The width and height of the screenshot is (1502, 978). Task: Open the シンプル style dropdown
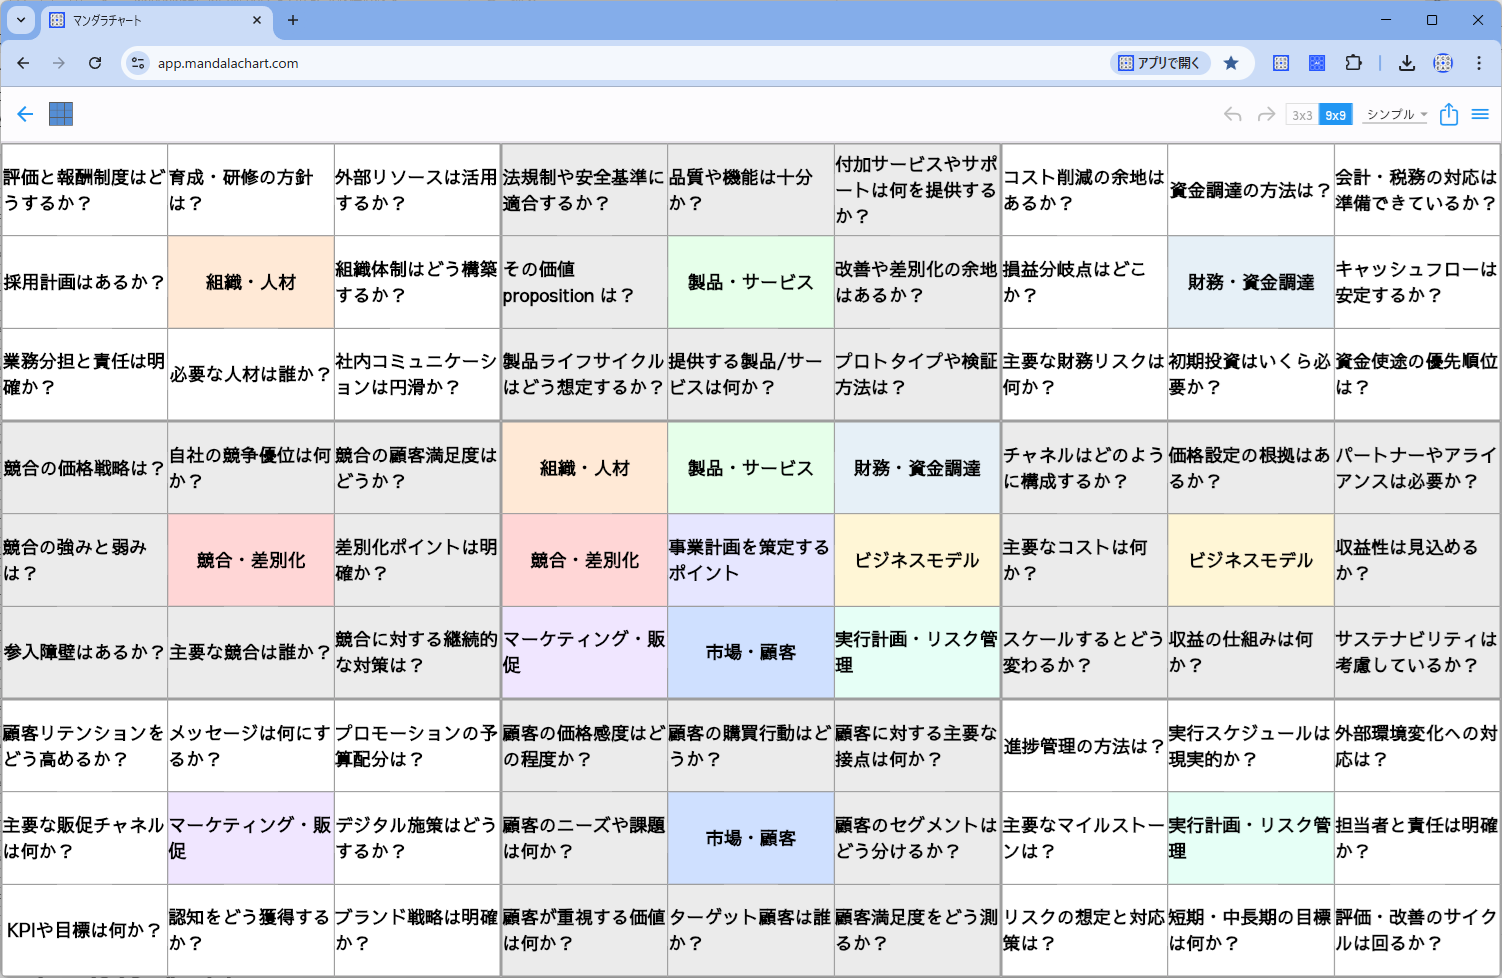[1396, 115]
